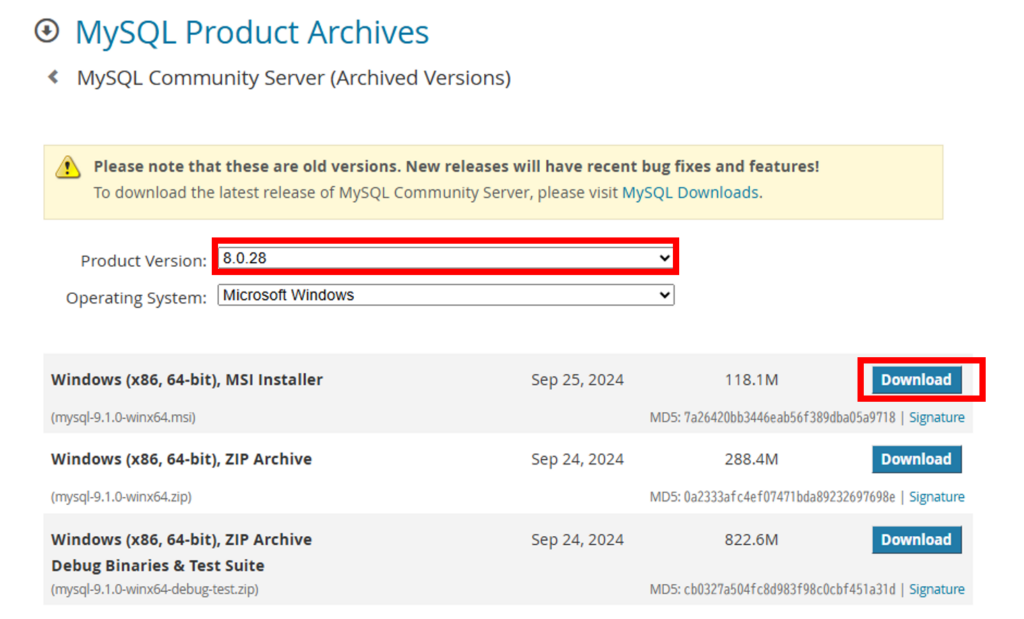Download the Debug Binaries & Test Suite
This screenshot has height=619, width=1024.
click(916, 540)
